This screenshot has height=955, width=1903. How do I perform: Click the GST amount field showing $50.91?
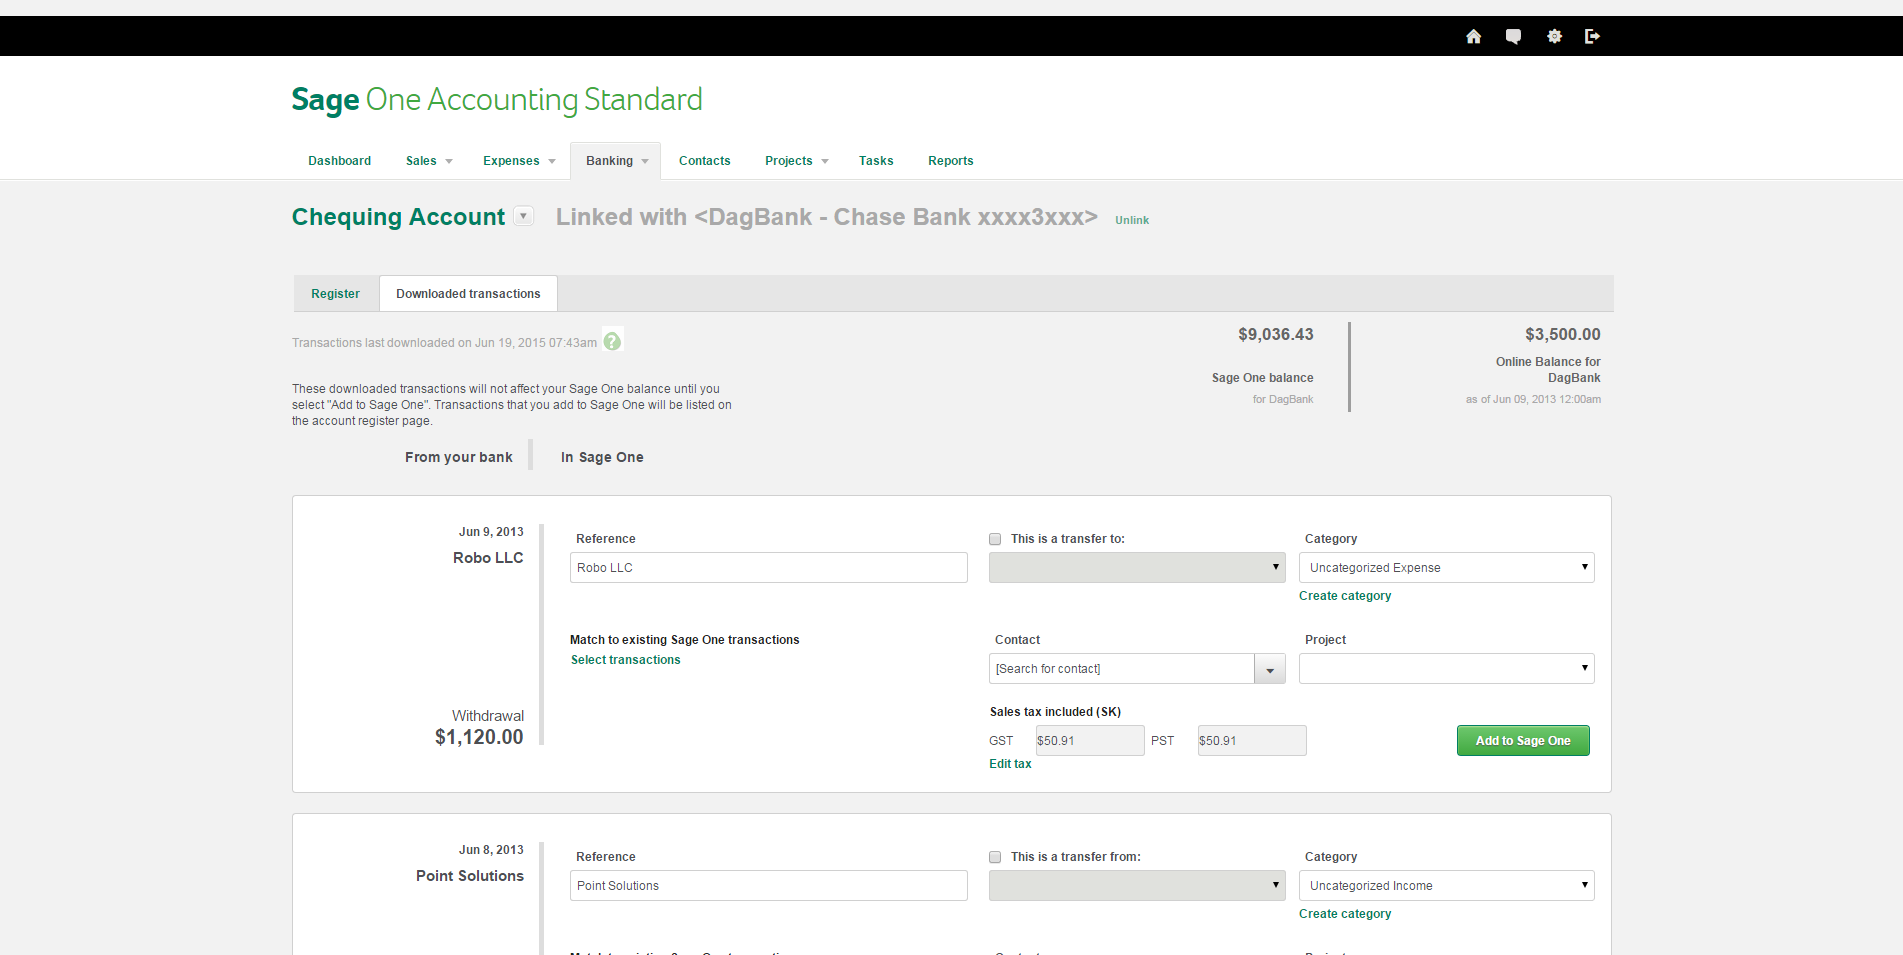1089,740
